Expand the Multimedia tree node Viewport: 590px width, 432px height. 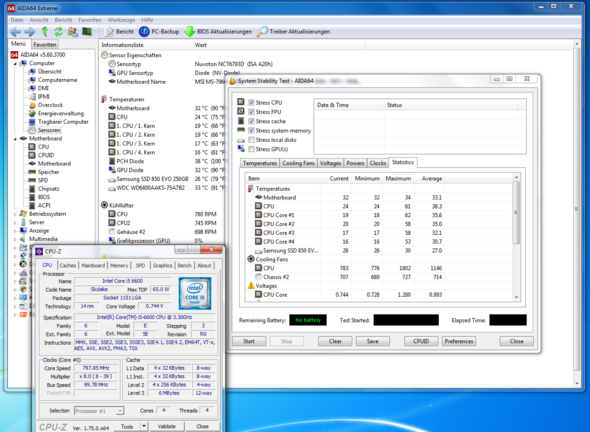tap(15, 239)
